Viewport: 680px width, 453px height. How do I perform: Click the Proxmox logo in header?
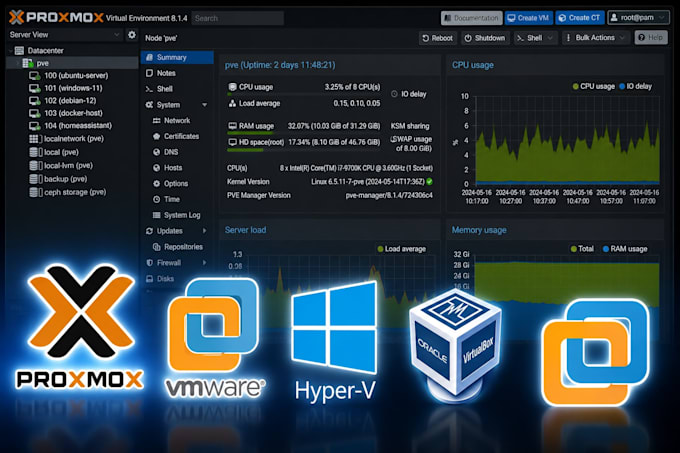pyautogui.click(x=56, y=18)
